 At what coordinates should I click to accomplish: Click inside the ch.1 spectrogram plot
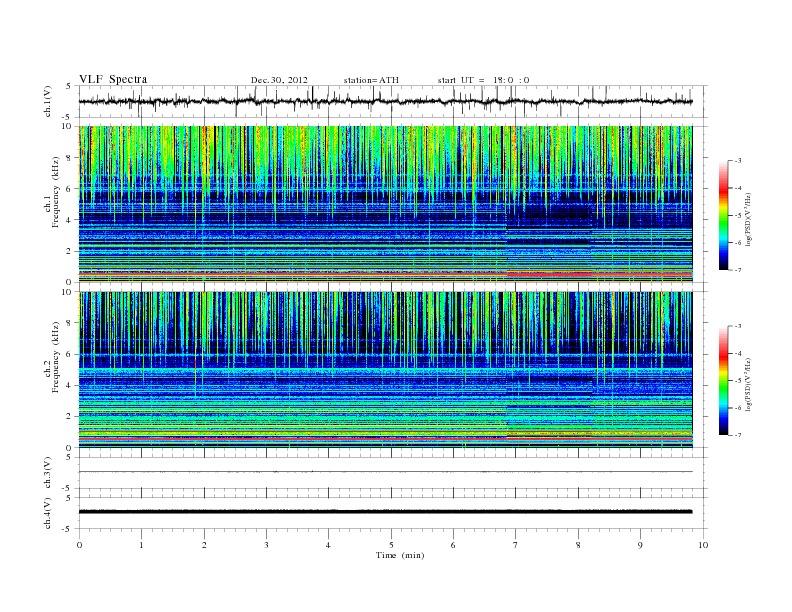coord(385,204)
